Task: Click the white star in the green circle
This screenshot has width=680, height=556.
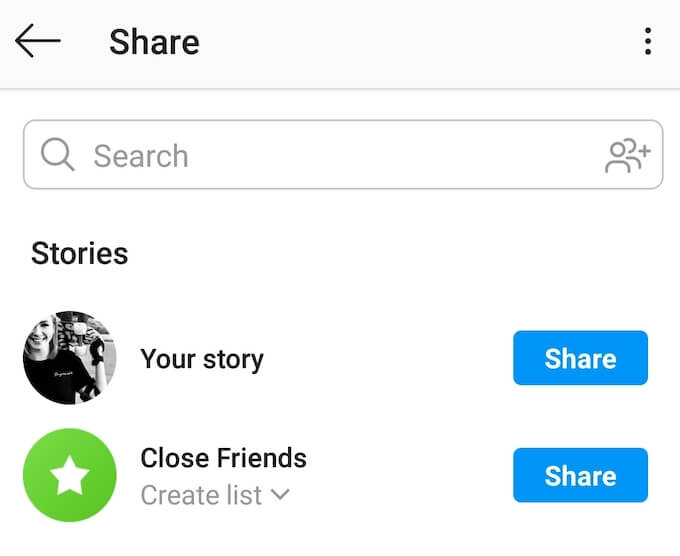Action: (70, 475)
